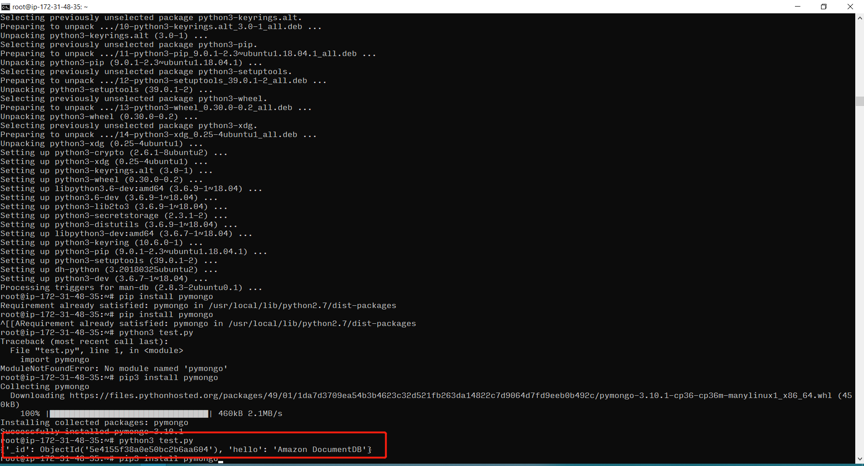Image resolution: width=864 pixels, height=466 pixels.
Task: Minimize the terminal window
Action: (797, 6)
